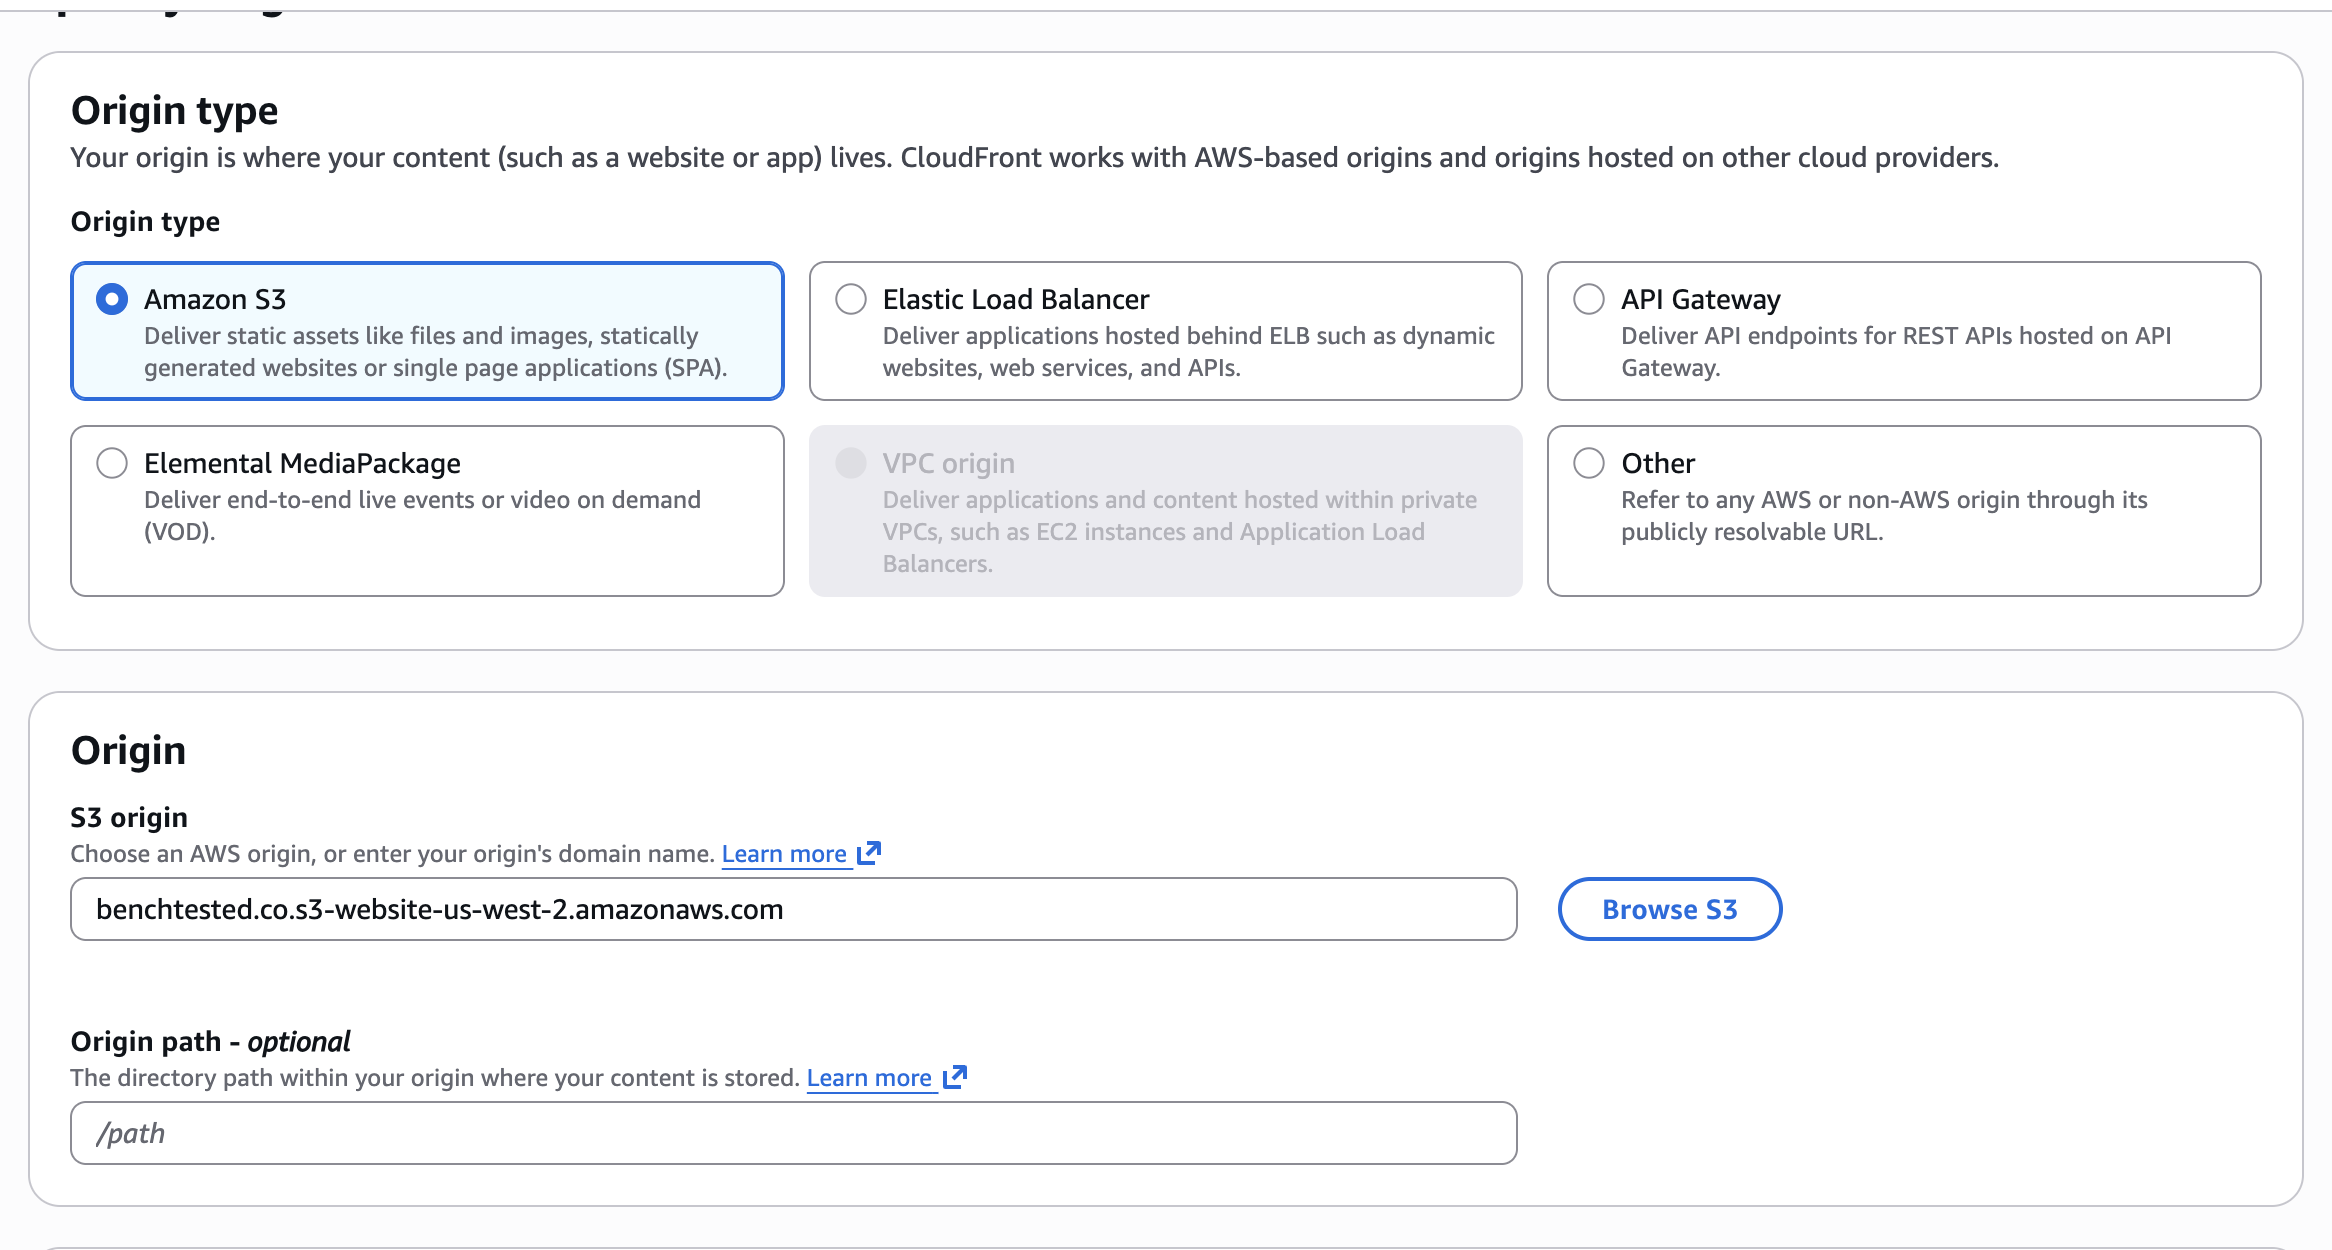
Task: Click the 'Your origin is where your content' description
Action: pyautogui.click(x=1035, y=158)
